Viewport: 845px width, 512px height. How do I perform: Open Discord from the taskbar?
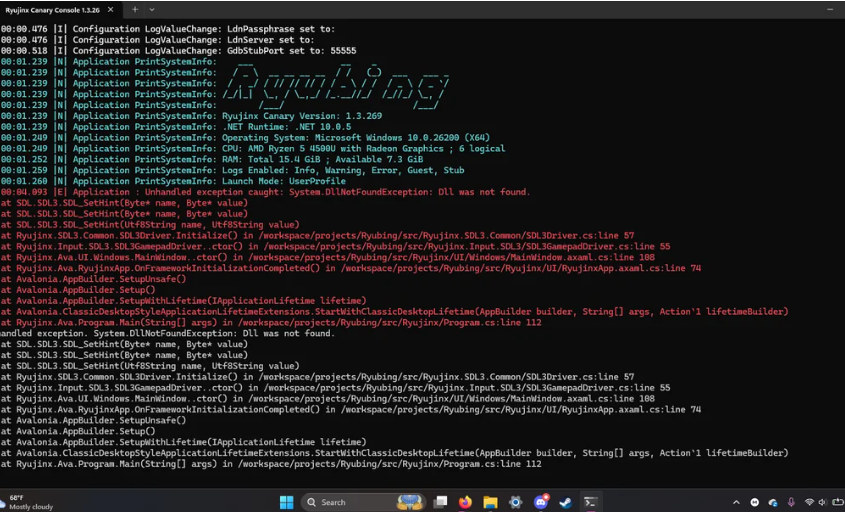pyautogui.click(x=541, y=502)
